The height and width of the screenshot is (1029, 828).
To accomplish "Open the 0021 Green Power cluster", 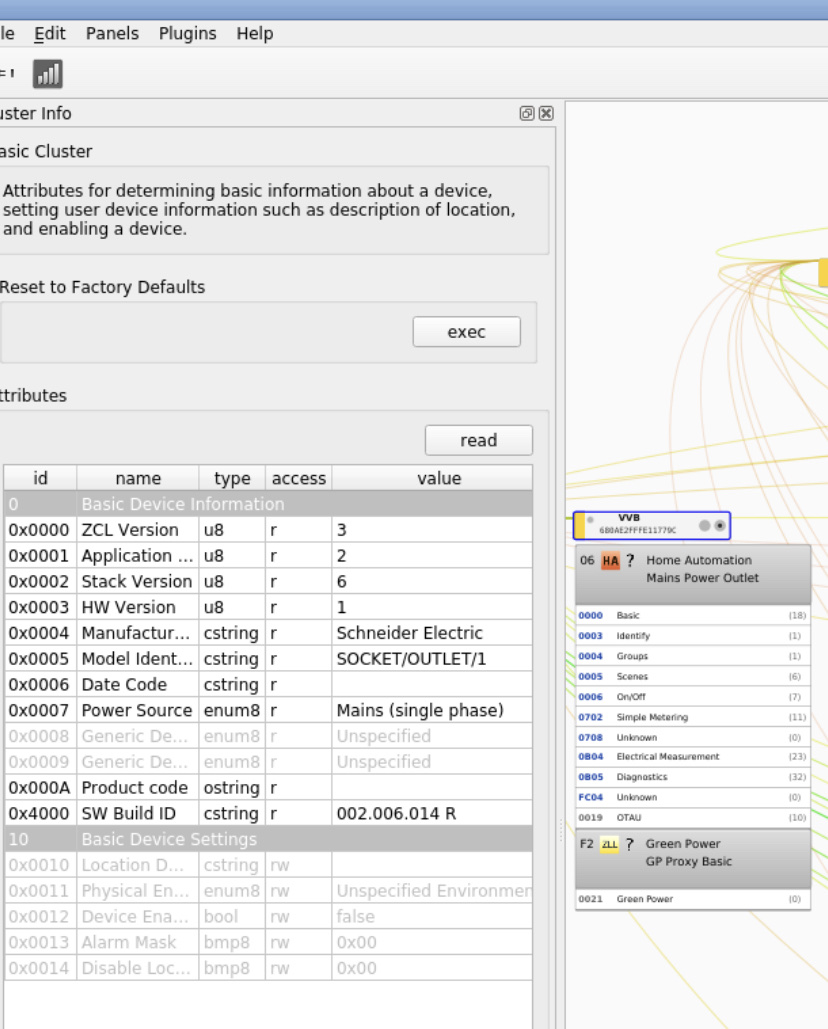I will (x=693, y=899).
